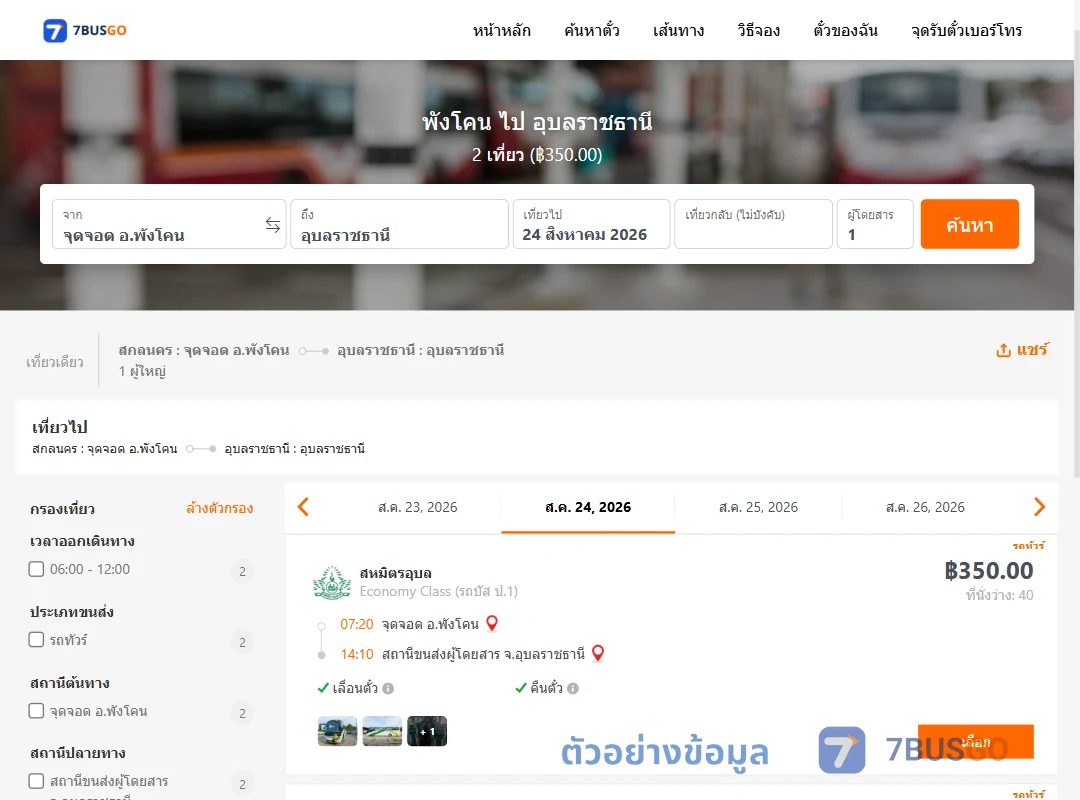Toggle จุดจอด อ.พังโคน origin station filter
Image resolution: width=1080 pixels, height=800 pixels.
37,710
